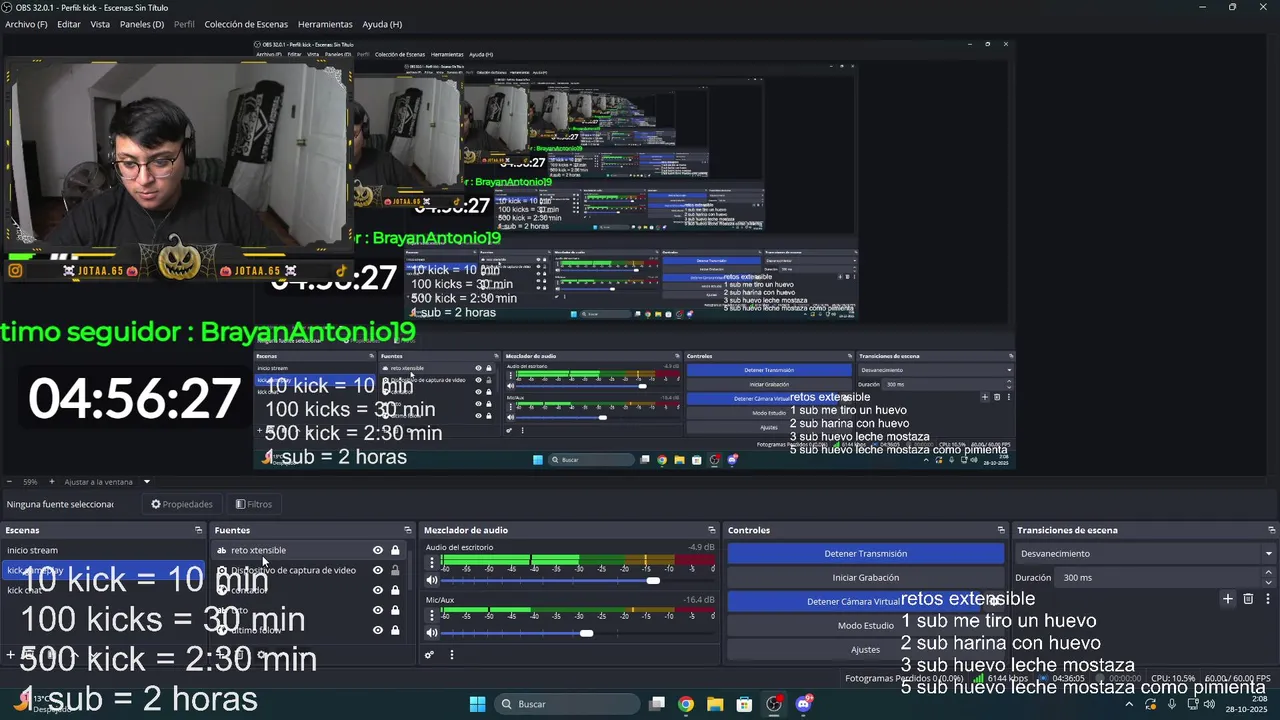Open the 'Ajustar a la ventana' scaling dropdown
Image resolution: width=1280 pixels, height=720 pixels.
click(106, 482)
